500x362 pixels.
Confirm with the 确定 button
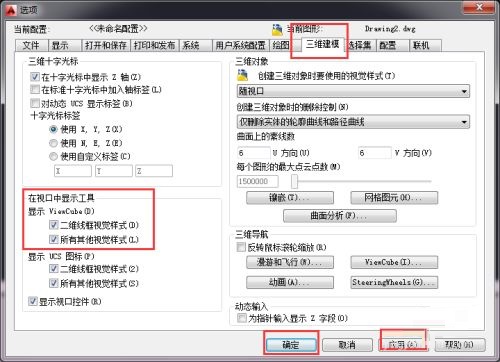[291, 345]
